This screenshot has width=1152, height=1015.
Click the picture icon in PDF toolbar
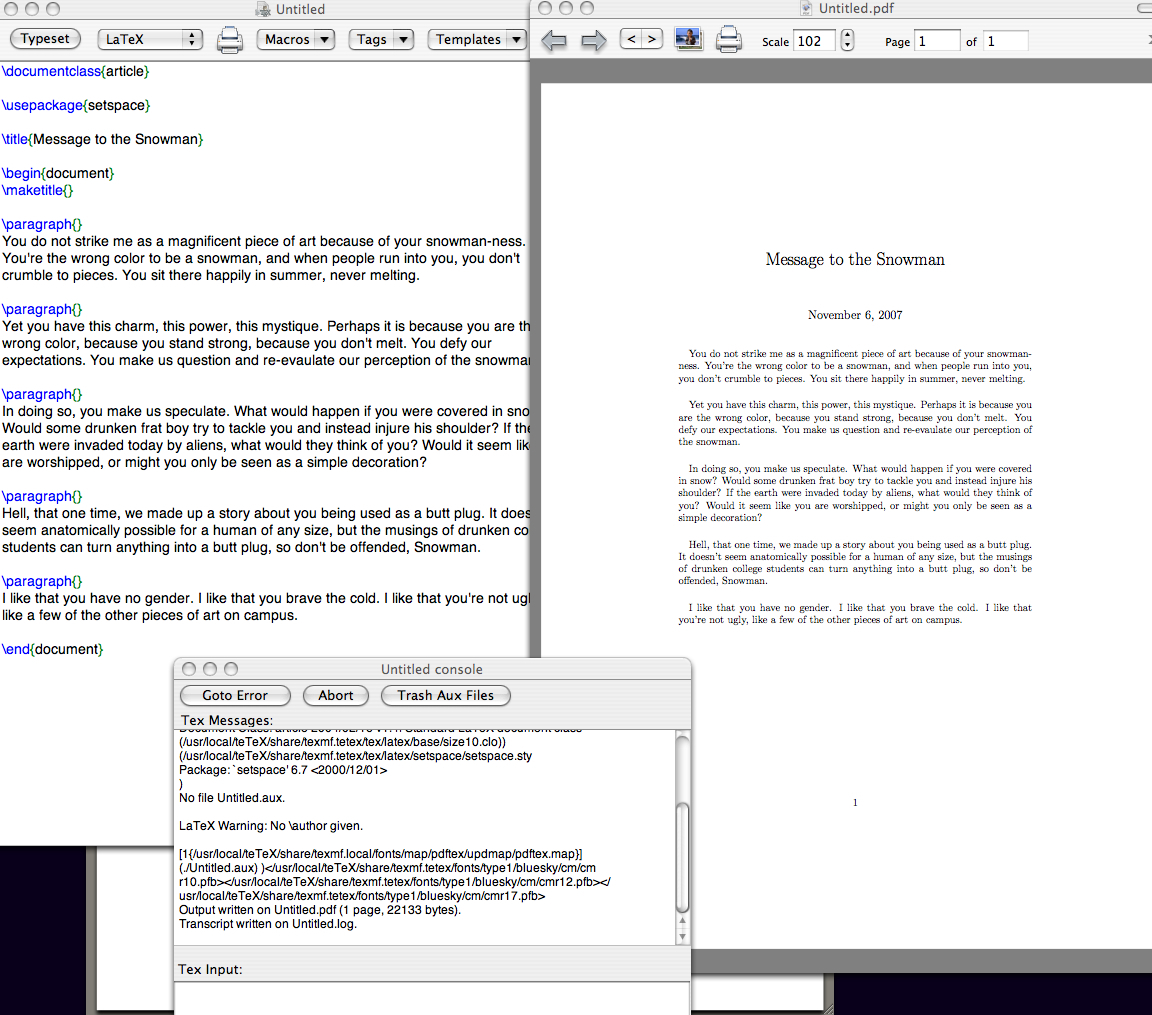(x=689, y=40)
